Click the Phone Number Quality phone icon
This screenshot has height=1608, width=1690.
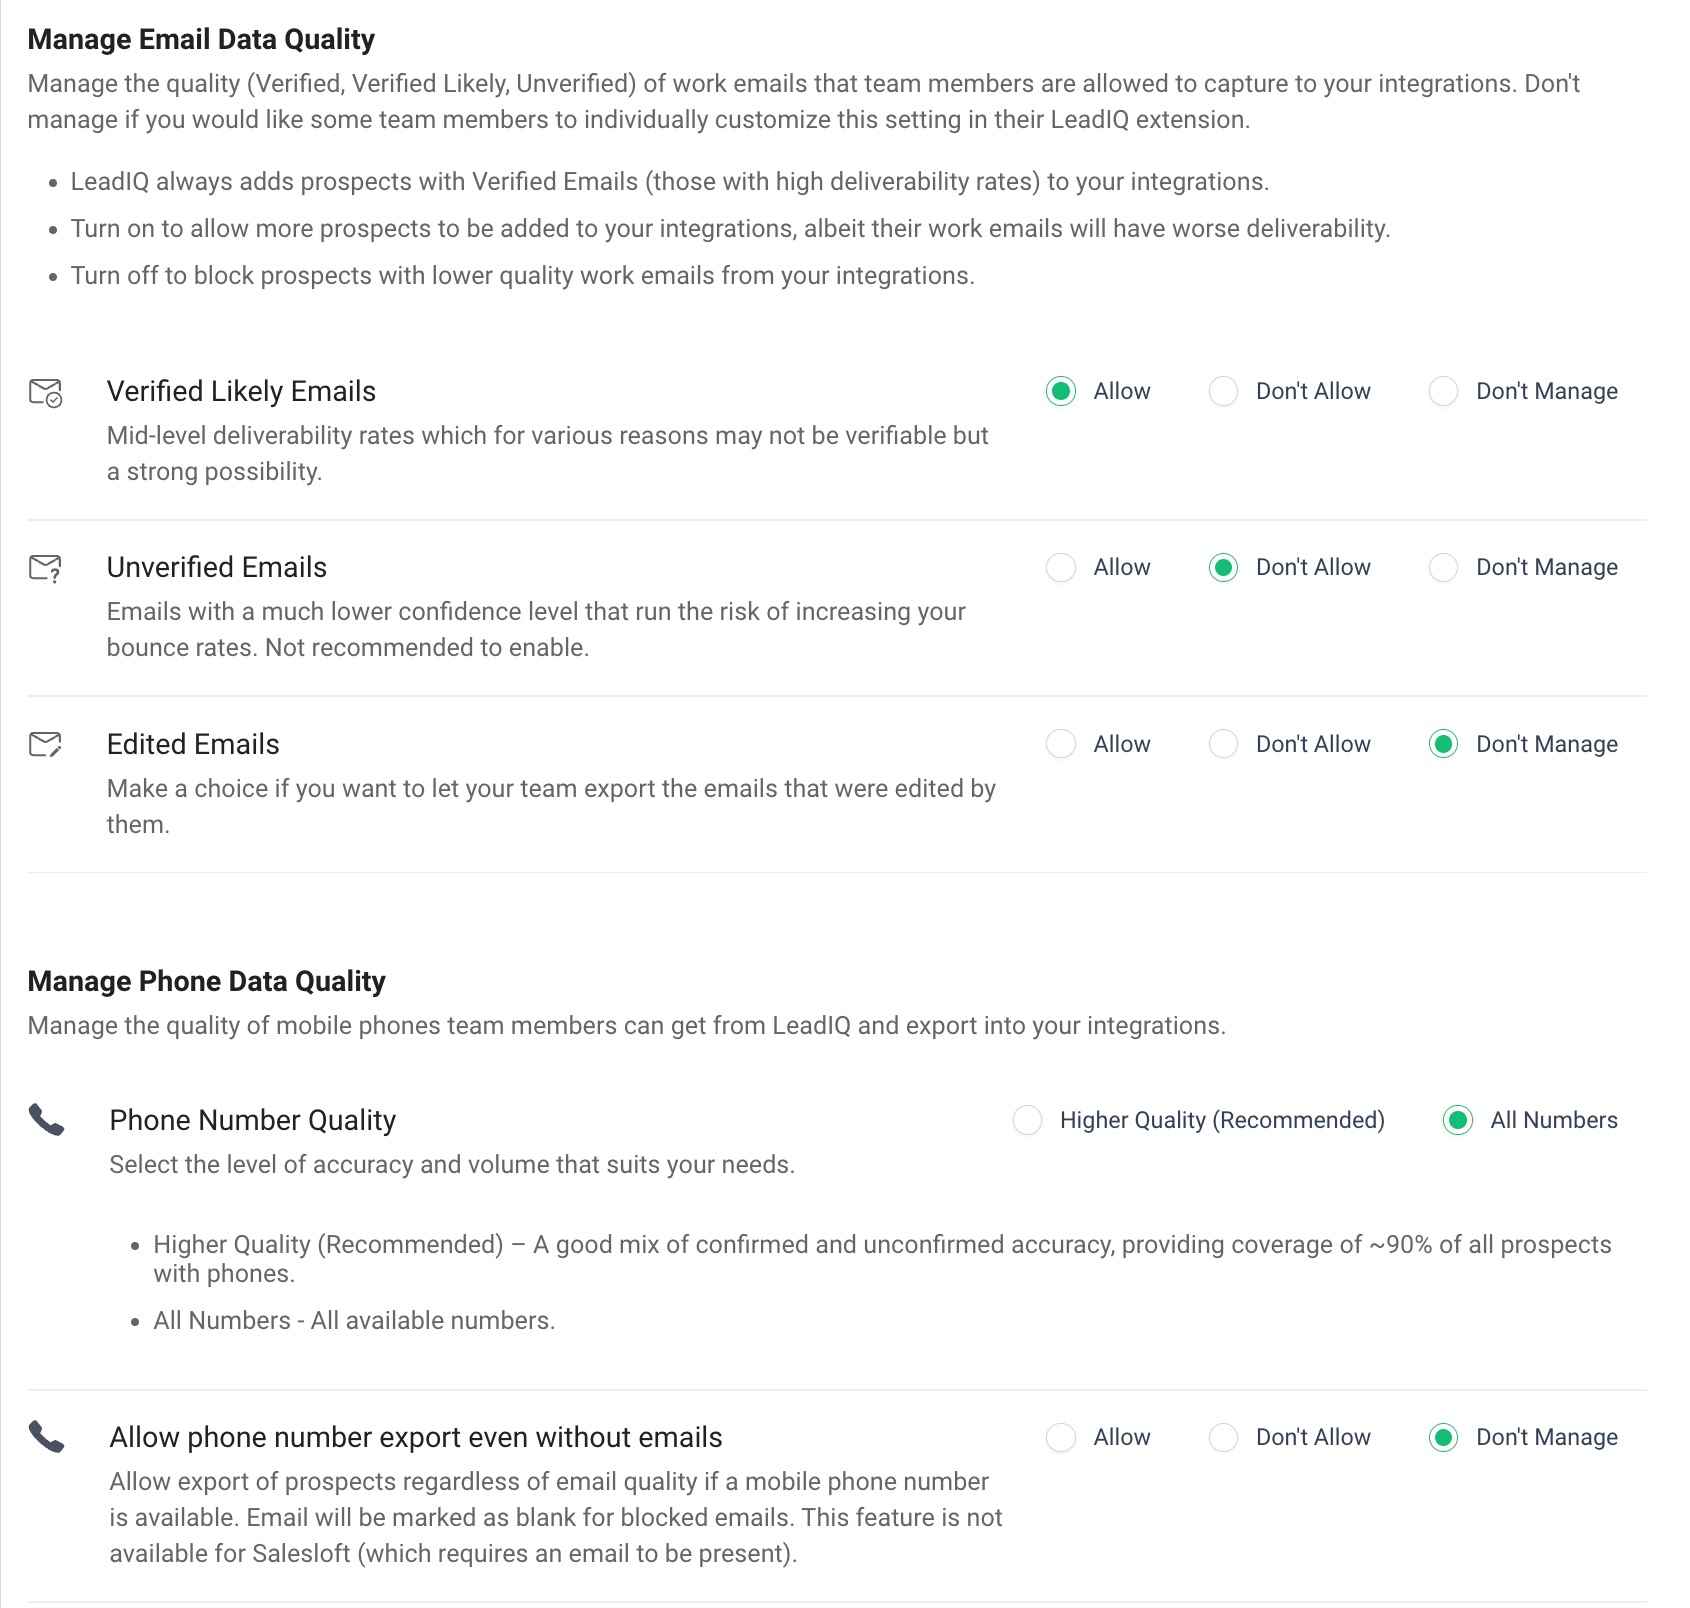tap(46, 1120)
